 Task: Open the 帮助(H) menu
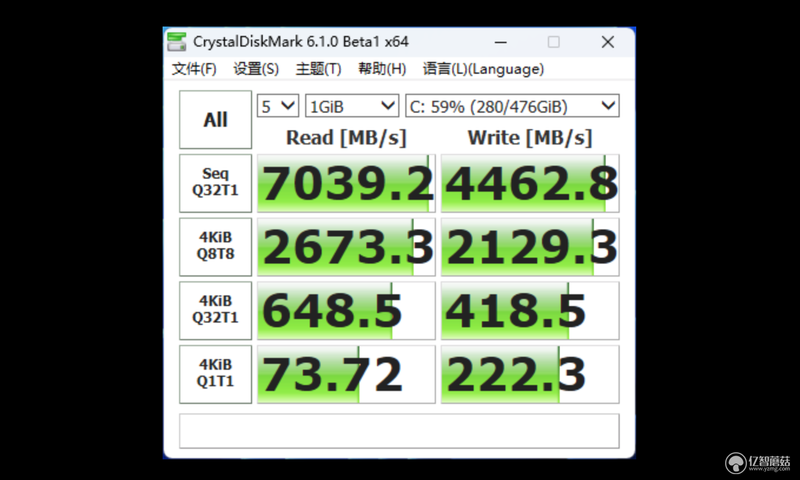[x=382, y=69]
